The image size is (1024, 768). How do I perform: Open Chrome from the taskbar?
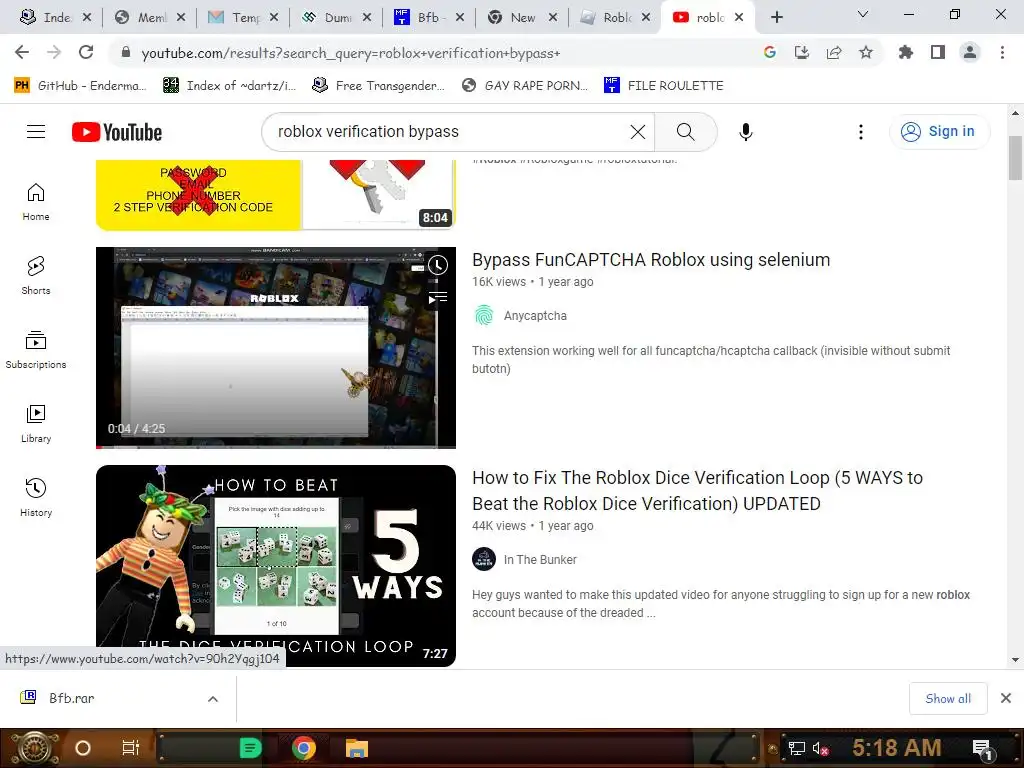304,748
